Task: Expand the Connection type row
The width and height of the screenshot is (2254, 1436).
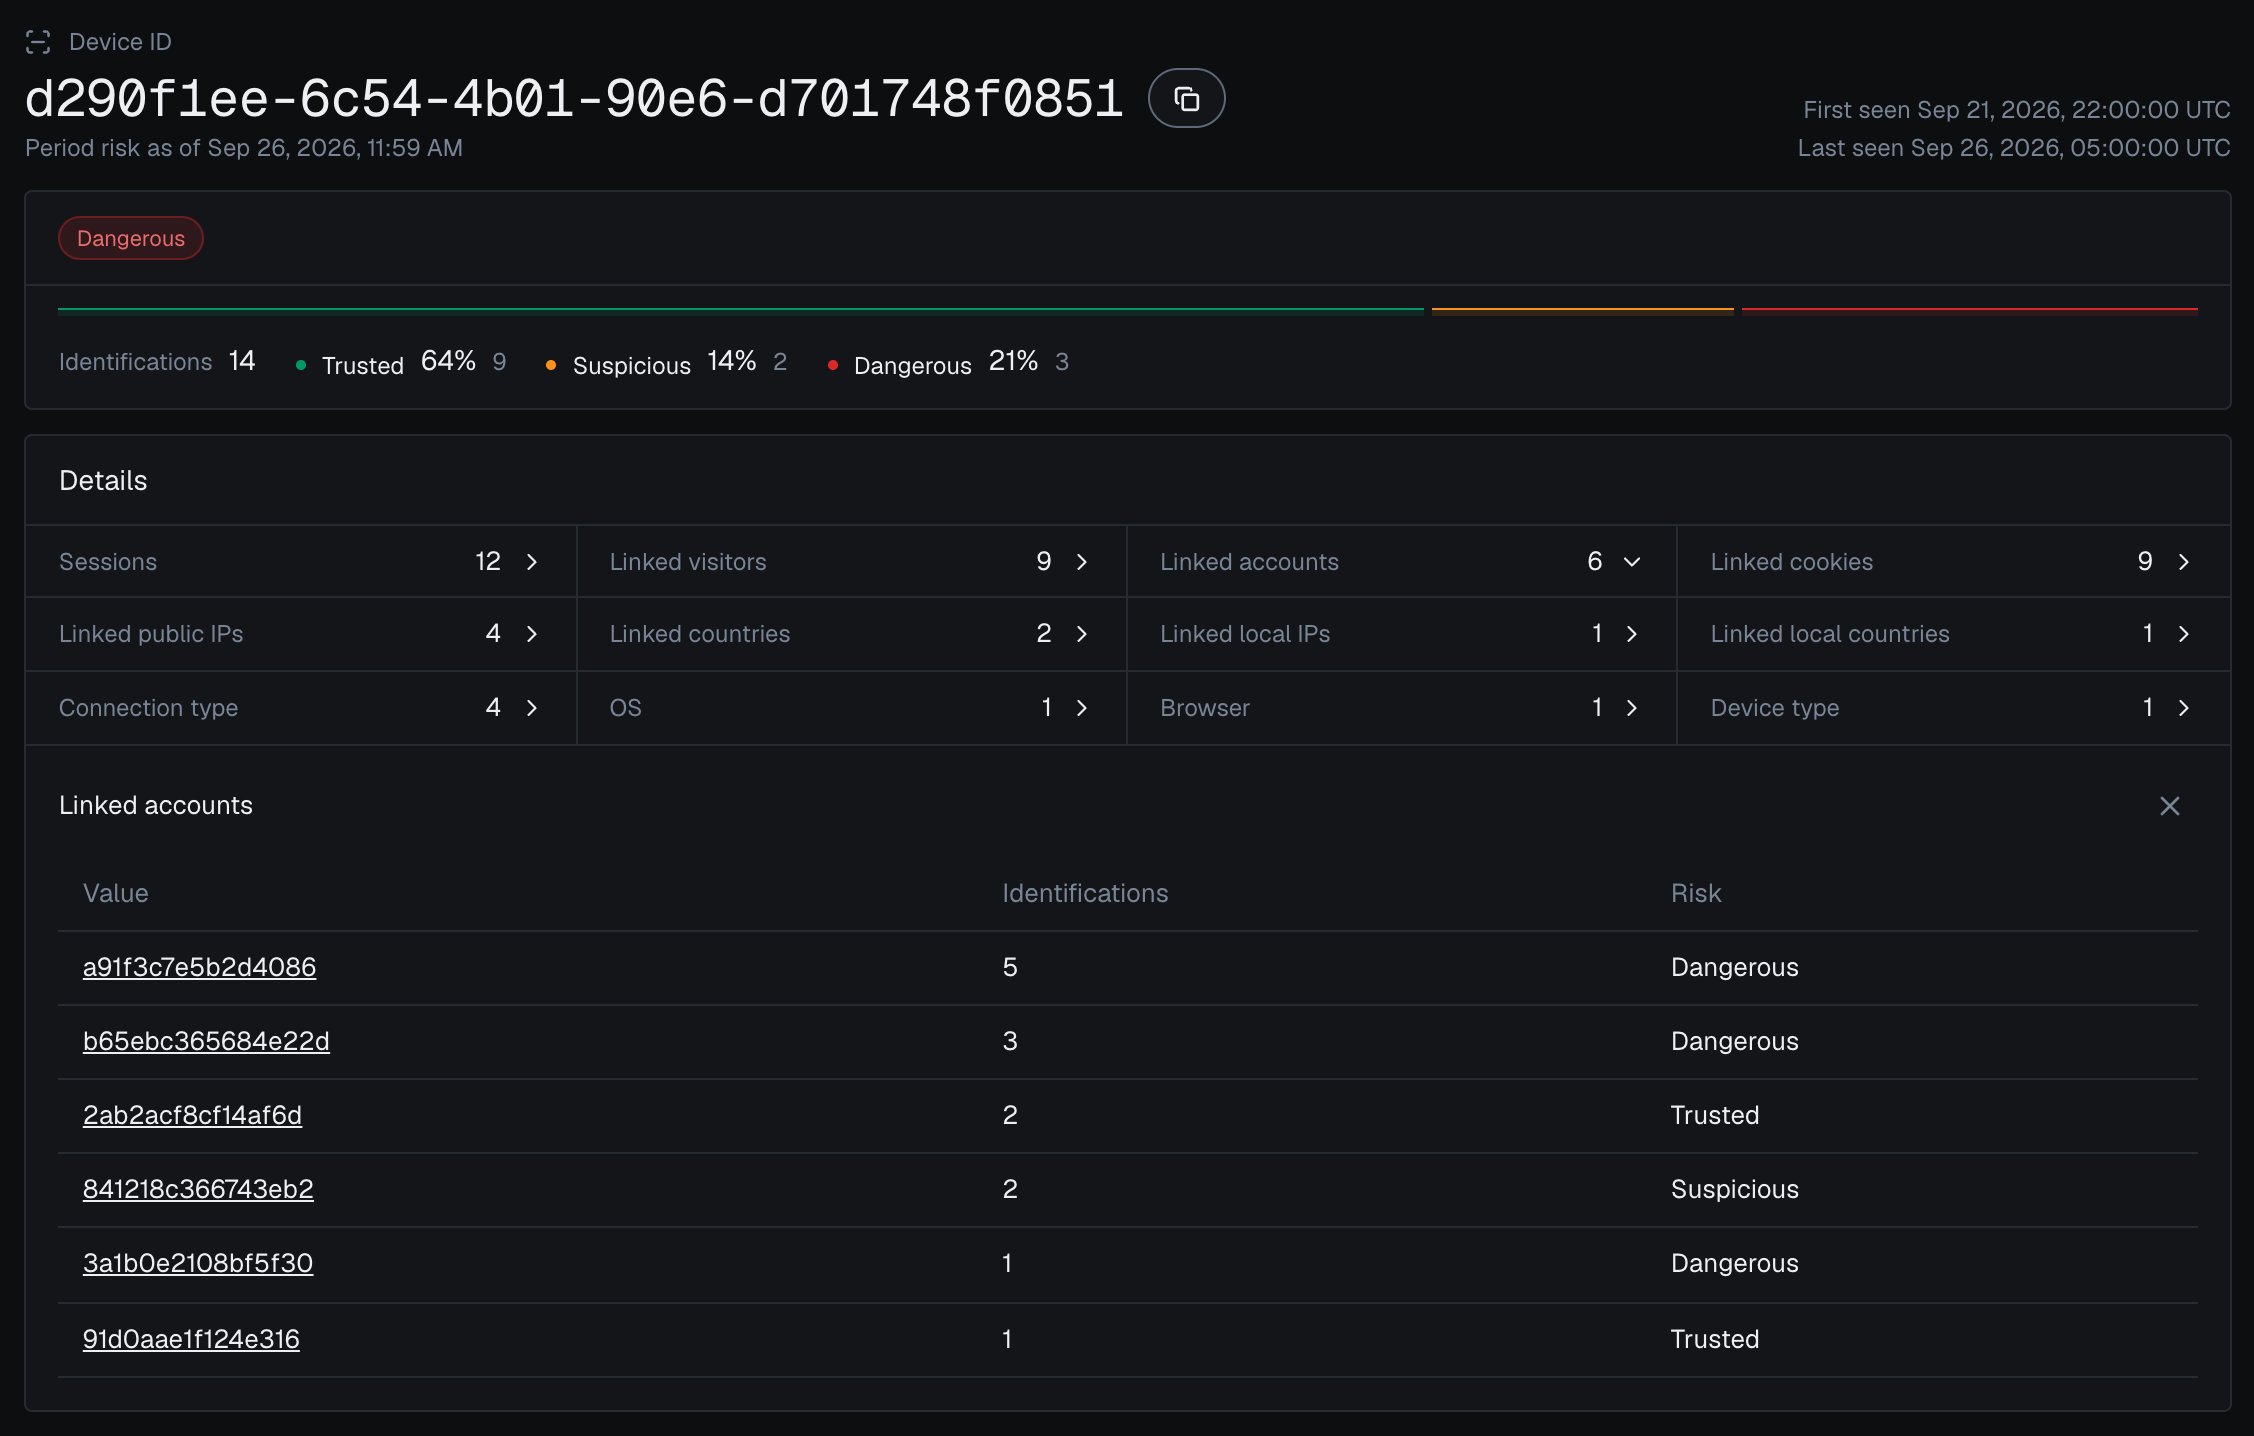Action: click(x=301, y=708)
